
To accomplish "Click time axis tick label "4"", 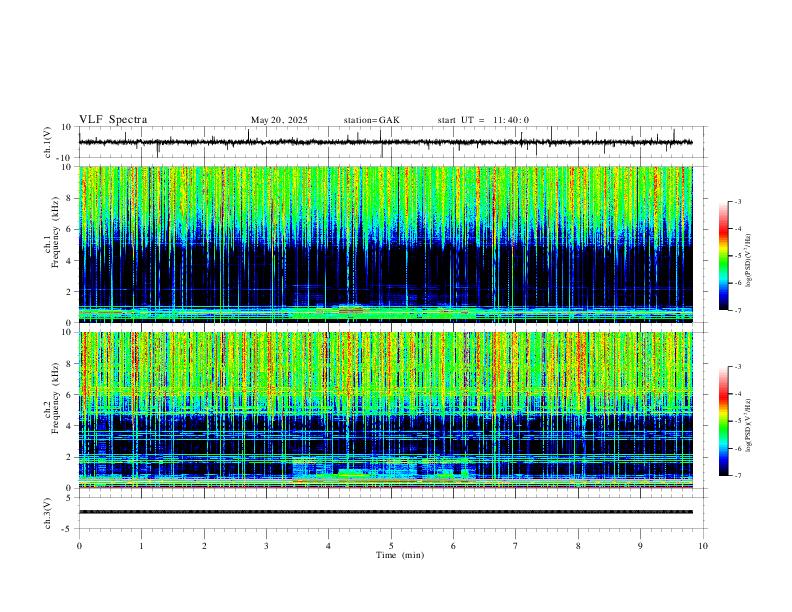I will (x=328, y=546).
